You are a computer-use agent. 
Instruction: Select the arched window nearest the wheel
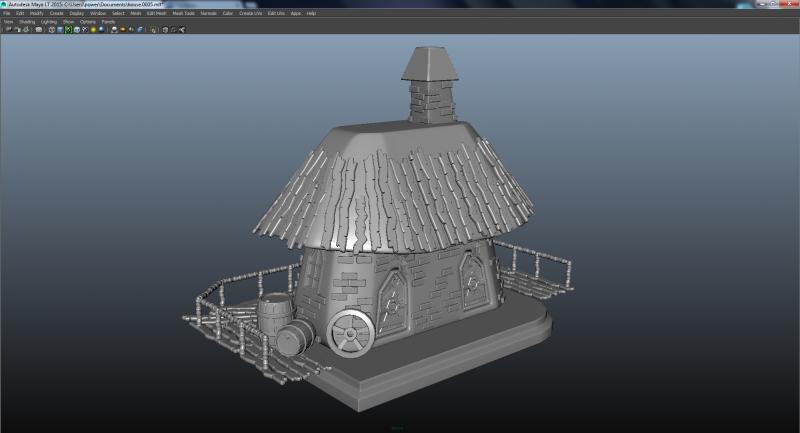(391, 303)
